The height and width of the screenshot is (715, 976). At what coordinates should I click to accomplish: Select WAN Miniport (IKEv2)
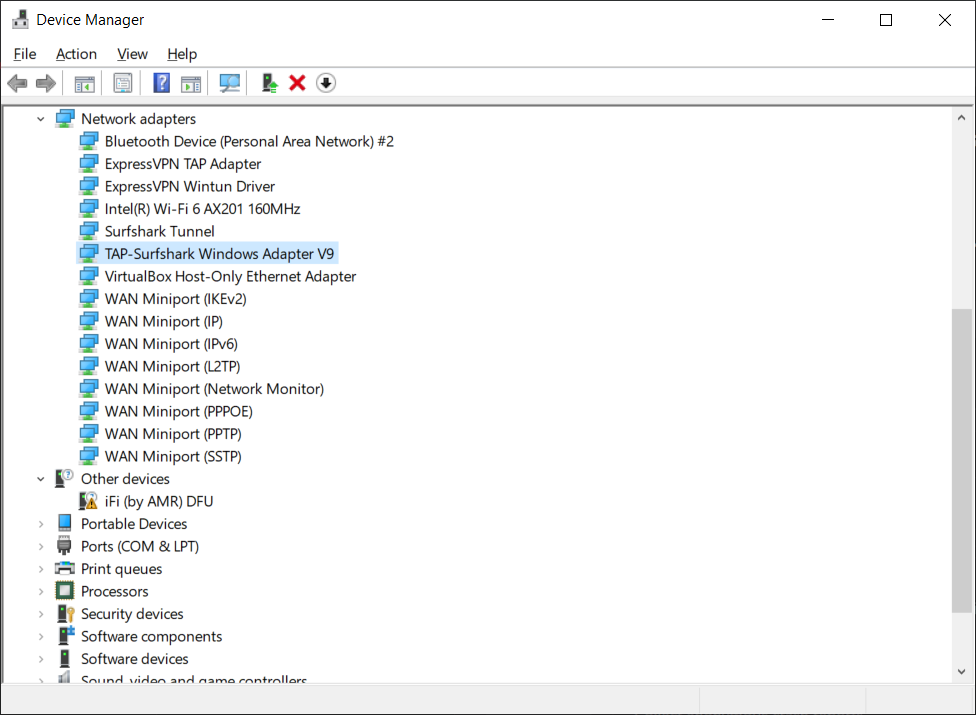[176, 299]
